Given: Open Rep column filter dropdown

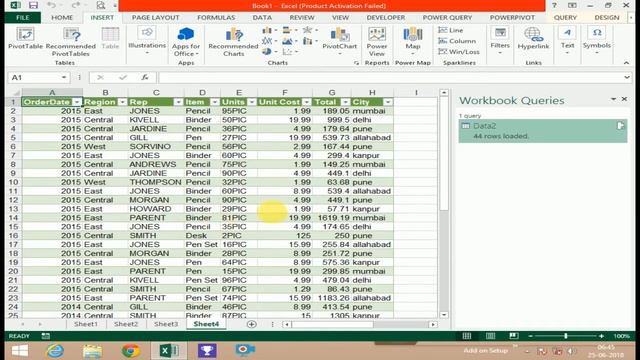Looking at the screenshot, I should tap(178, 102).
